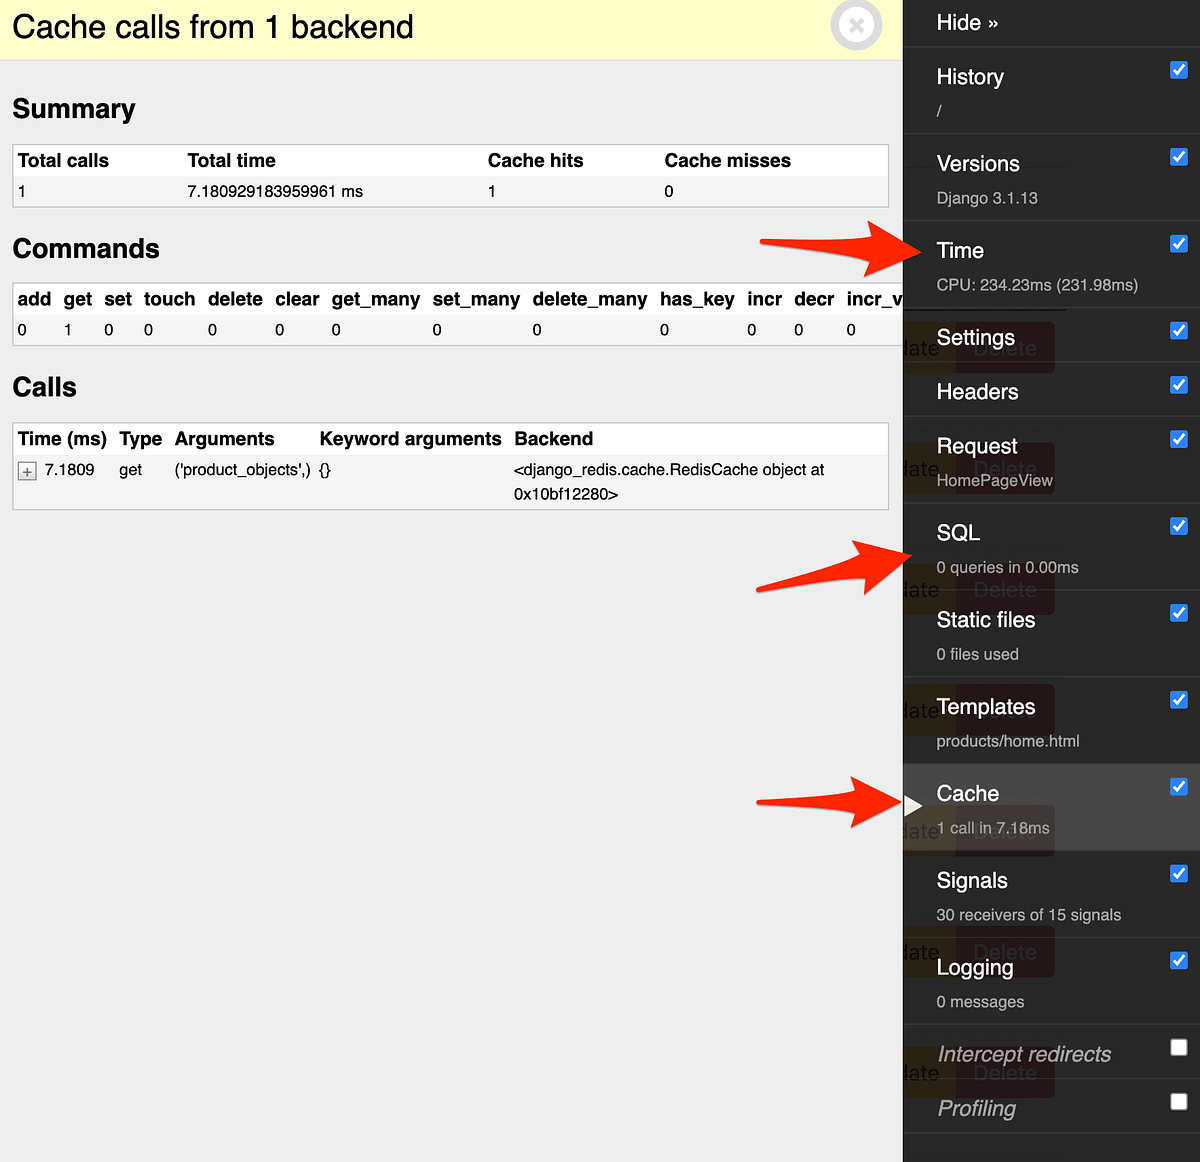This screenshot has height=1162, width=1200.
Task: Uncheck the SQL panel checkbox
Action: [1178, 526]
